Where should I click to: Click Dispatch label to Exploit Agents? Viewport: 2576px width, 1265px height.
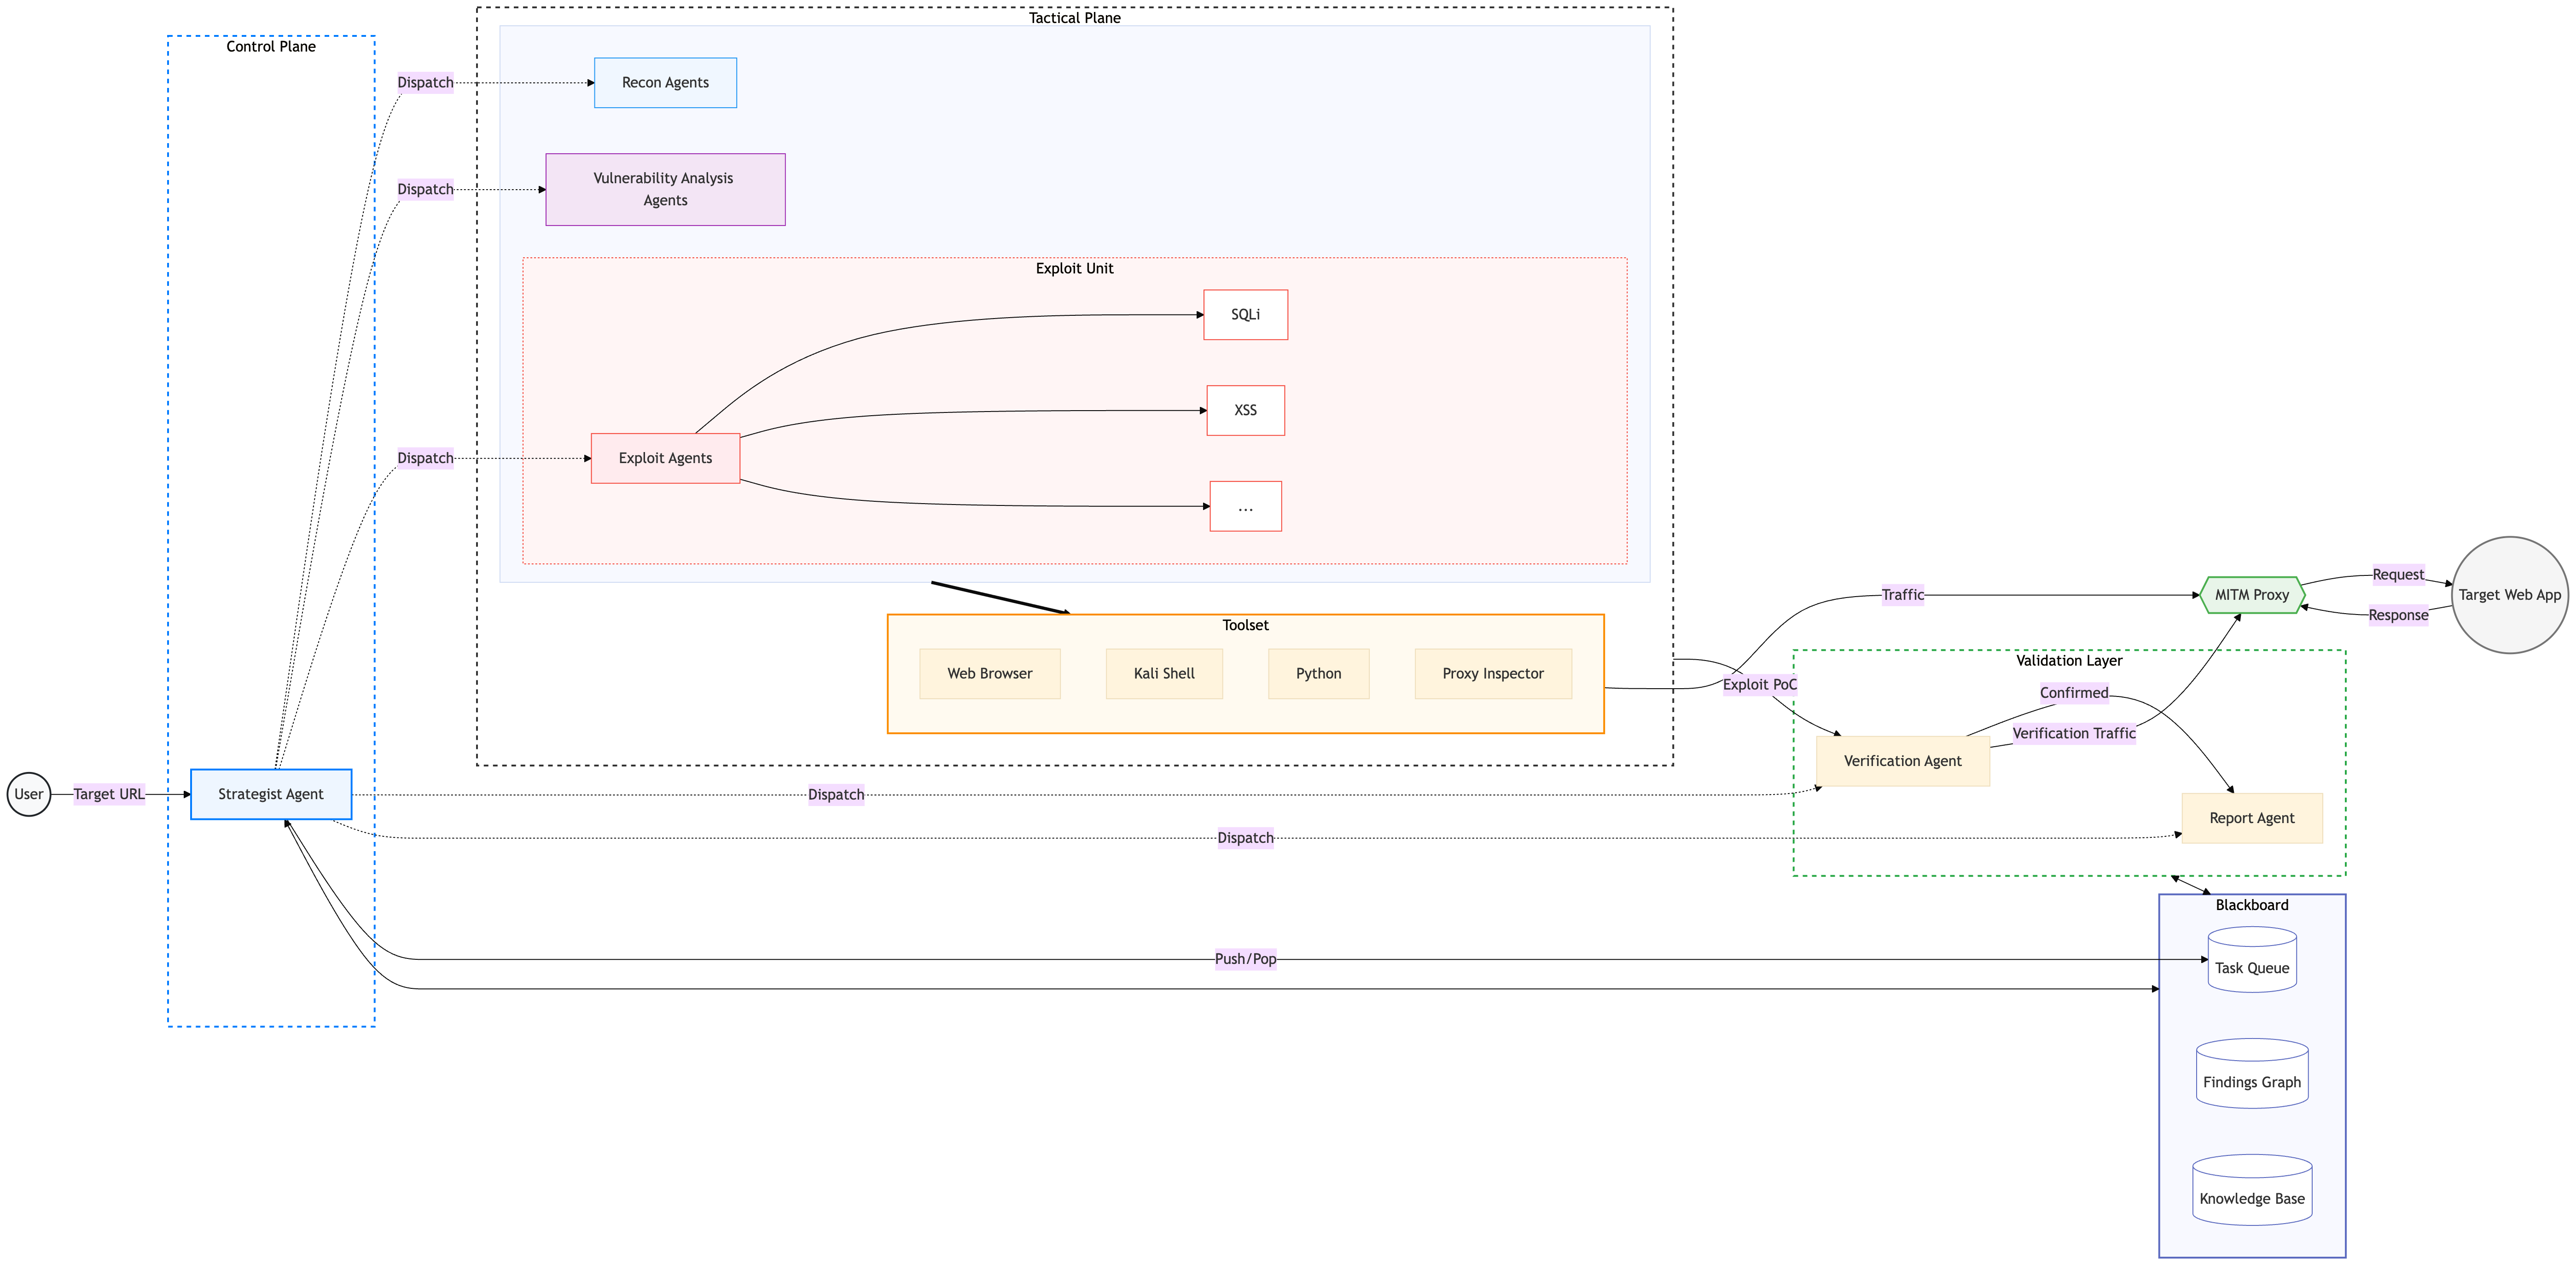click(425, 458)
